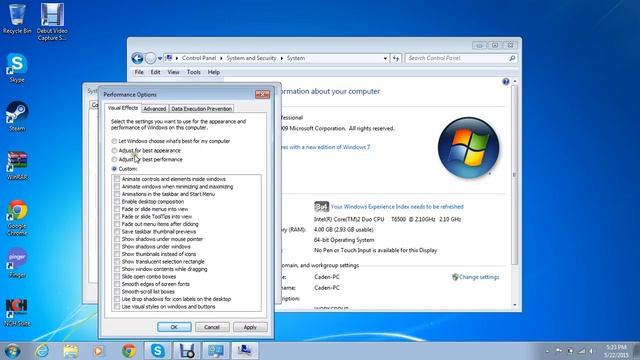Screen dimensions: 640x360
Task: Check Use drop shadows for icon labels
Action: (x=117, y=299)
